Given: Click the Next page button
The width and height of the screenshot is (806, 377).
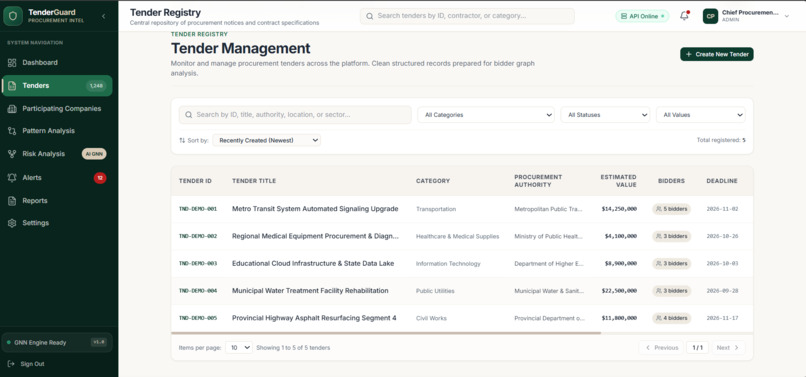Looking at the screenshot, I should point(728,348).
